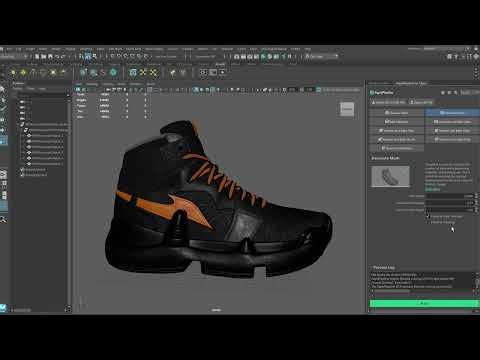Toggle the checked checkbox below the sliders
Screen dimensions: 480x360
(x=428, y=216)
